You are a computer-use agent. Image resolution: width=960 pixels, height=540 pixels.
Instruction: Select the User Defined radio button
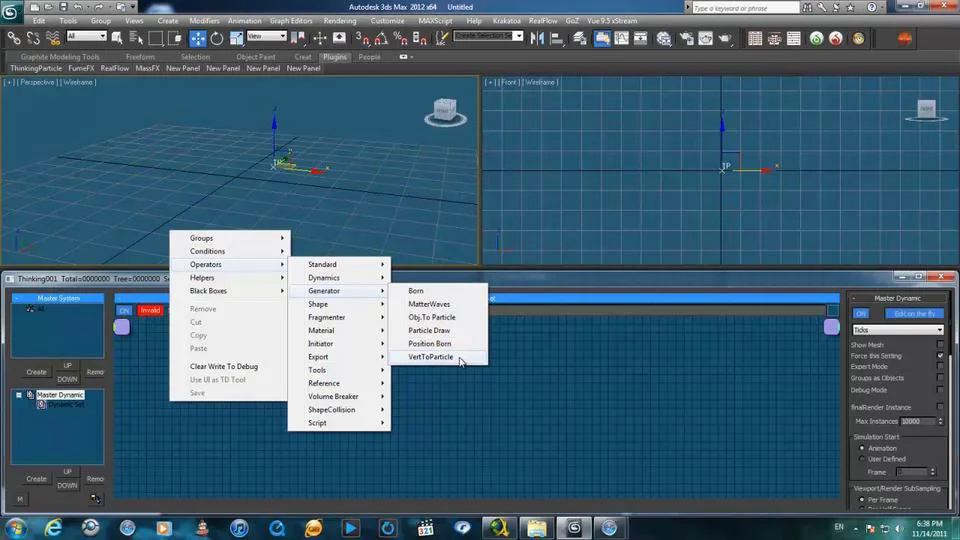(x=862, y=459)
